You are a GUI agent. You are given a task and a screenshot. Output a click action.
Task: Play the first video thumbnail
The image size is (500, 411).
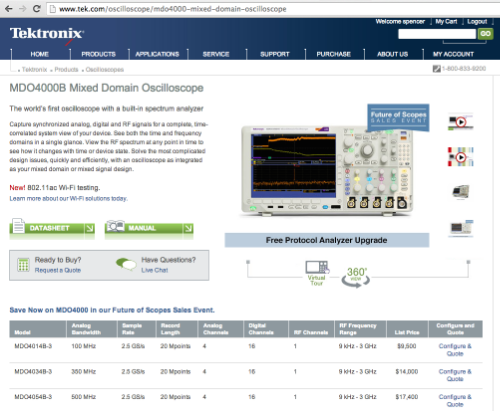461,122
